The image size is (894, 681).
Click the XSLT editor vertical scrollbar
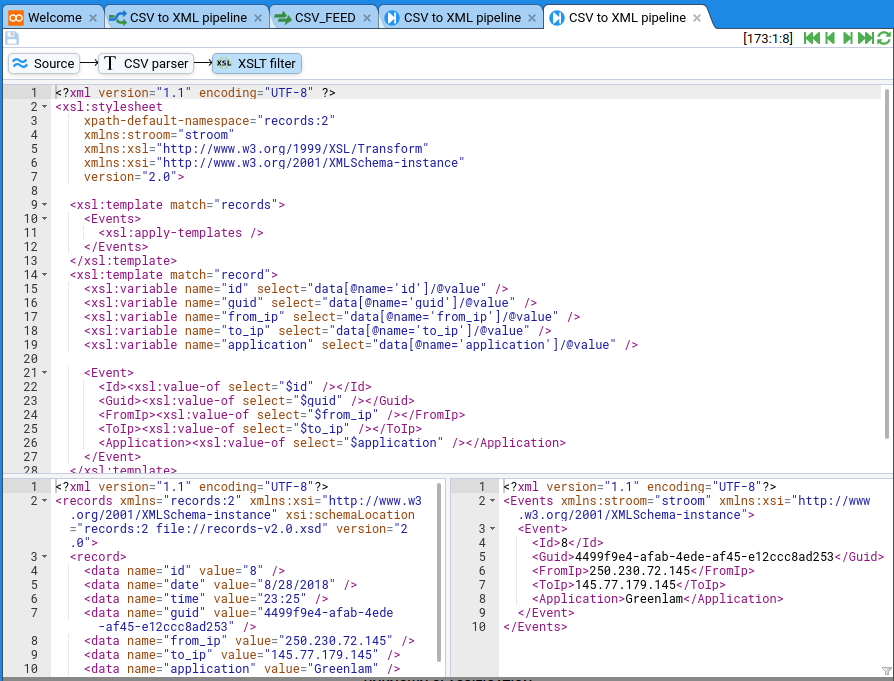pos(885,260)
